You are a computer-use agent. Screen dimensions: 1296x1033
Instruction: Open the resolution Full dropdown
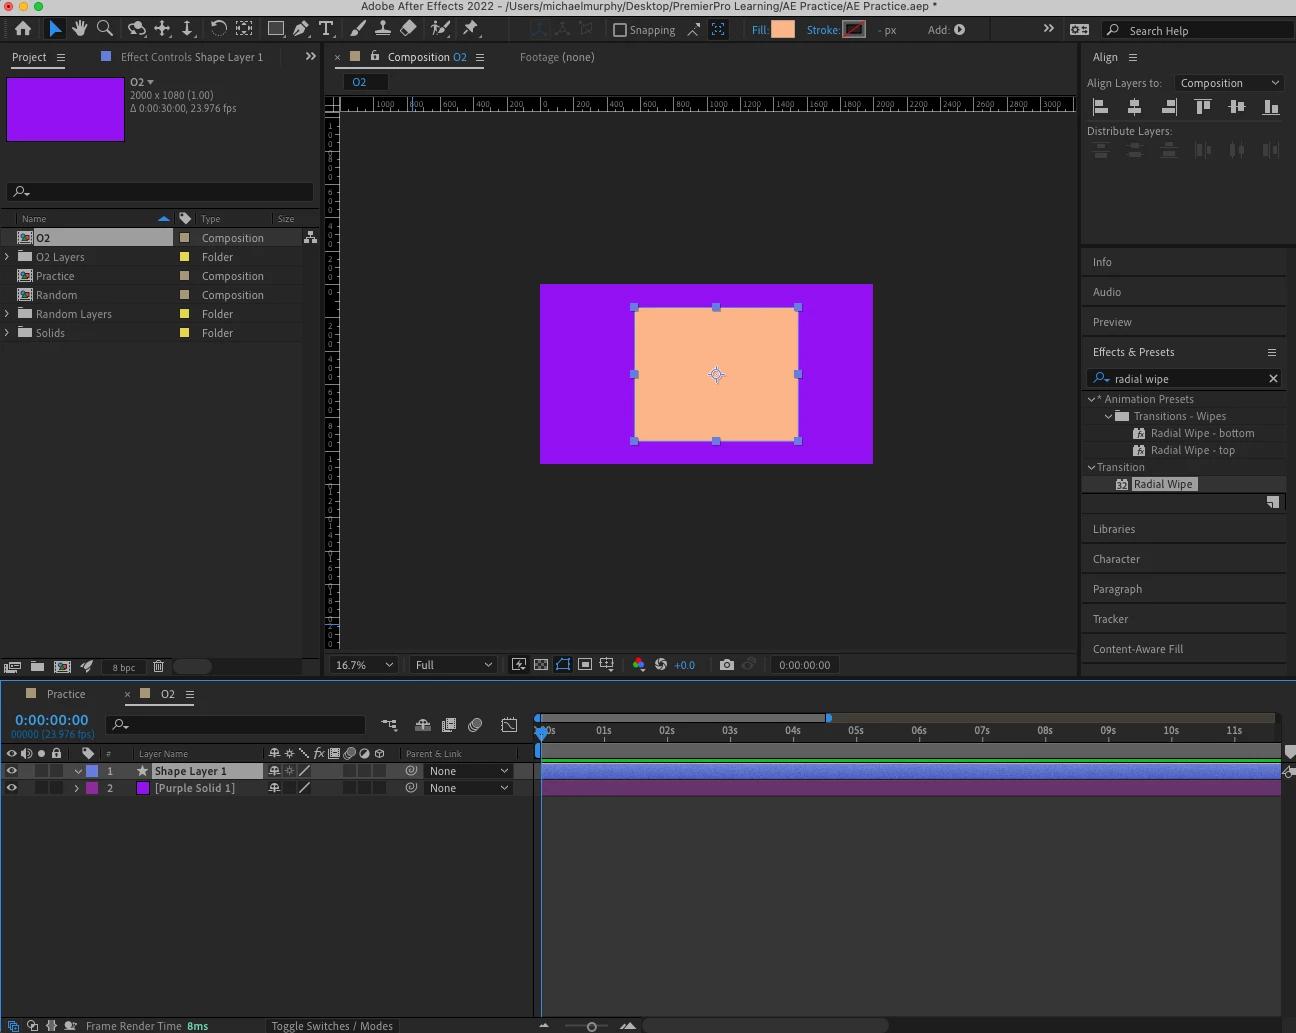tap(454, 665)
